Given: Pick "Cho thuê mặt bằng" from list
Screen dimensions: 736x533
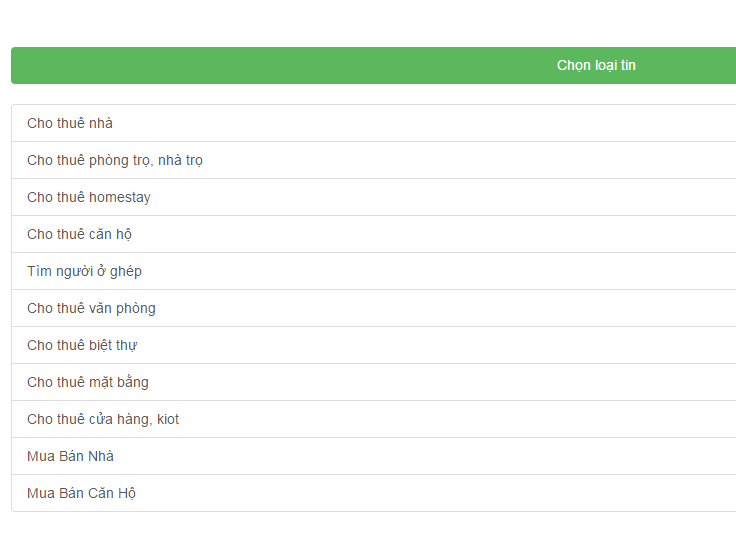Looking at the screenshot, I should pyautogui.click(x=88, y=382).
